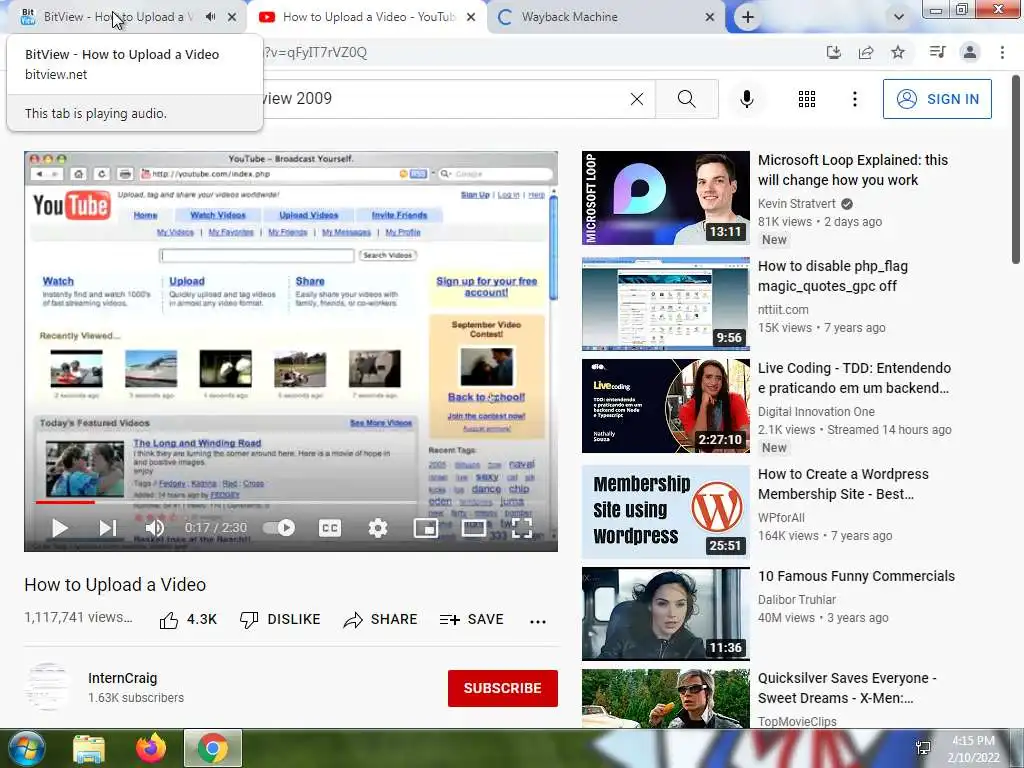
Task: Click the YouTube search magnifier button
Action: 686,99
